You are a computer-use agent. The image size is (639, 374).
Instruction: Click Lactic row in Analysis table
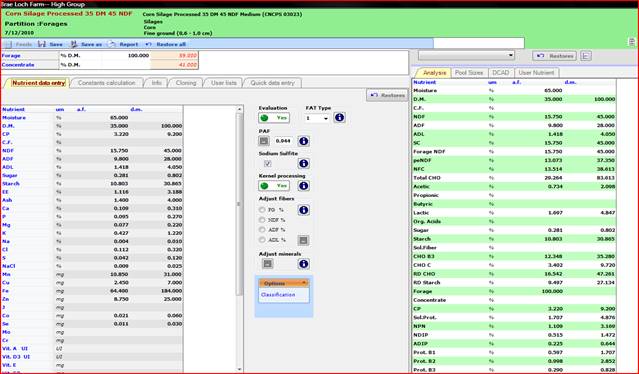click(514, 213)
